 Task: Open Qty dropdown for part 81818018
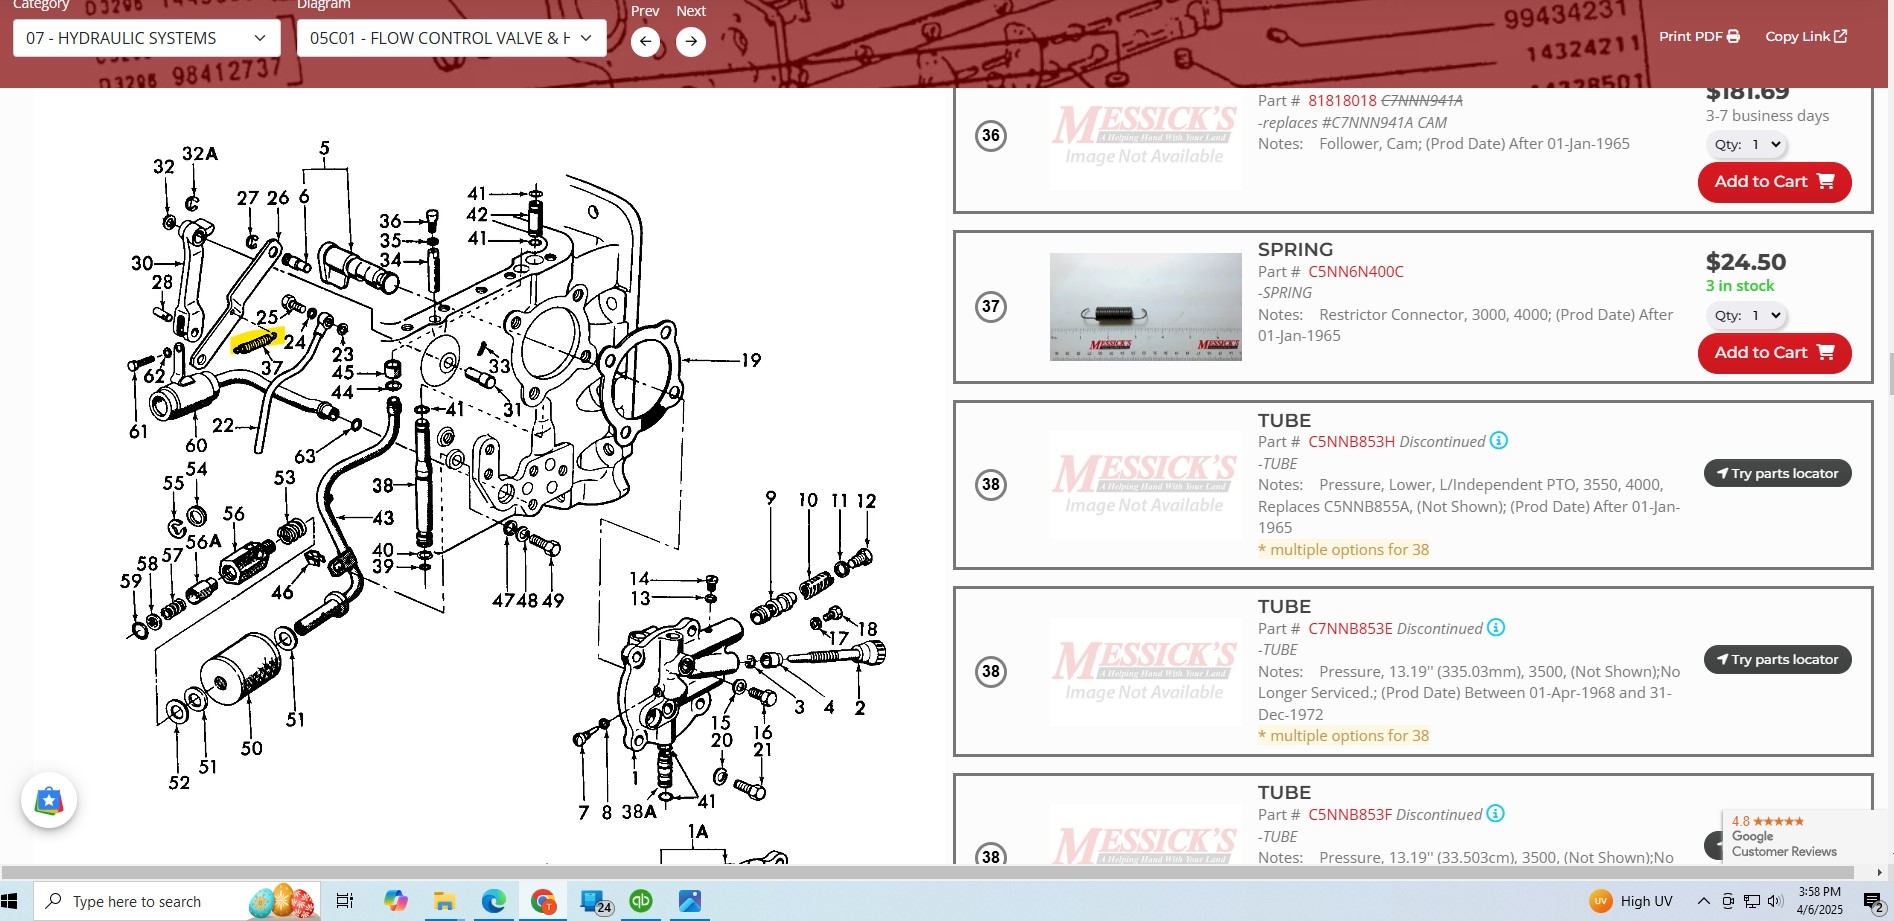(x=1747, y=144)
